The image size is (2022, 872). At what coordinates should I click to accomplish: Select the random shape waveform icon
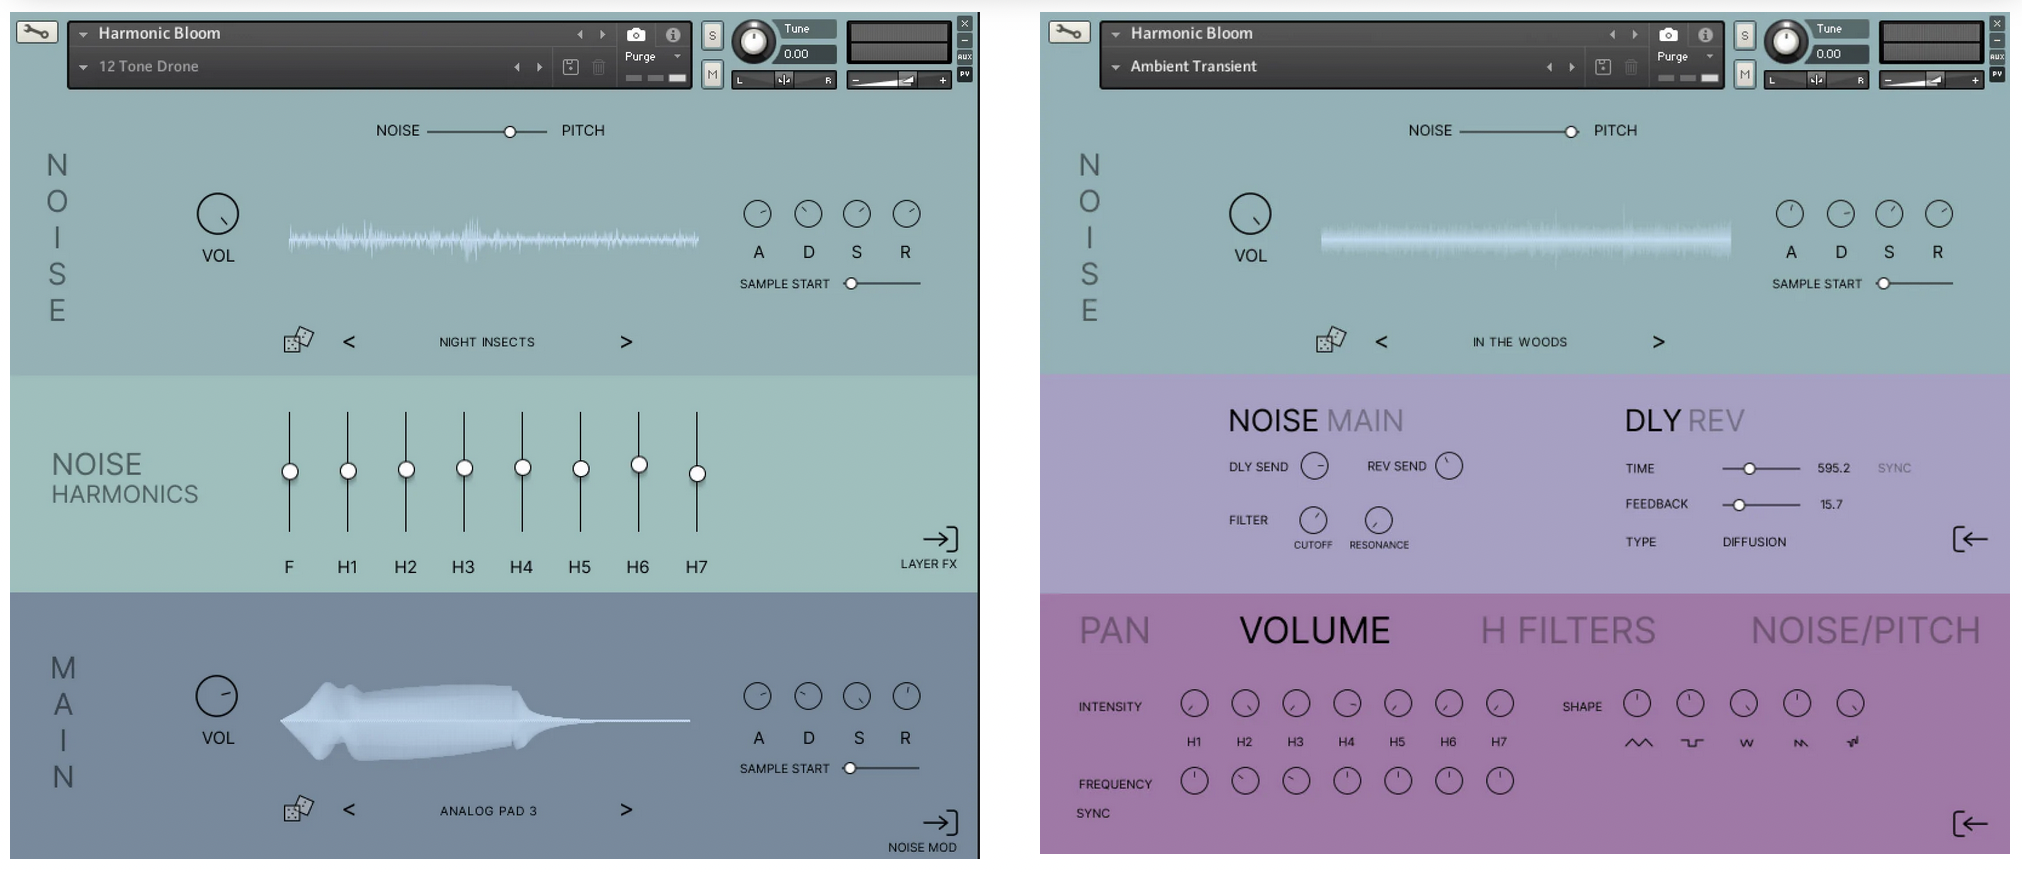[x=1853, y=742]
